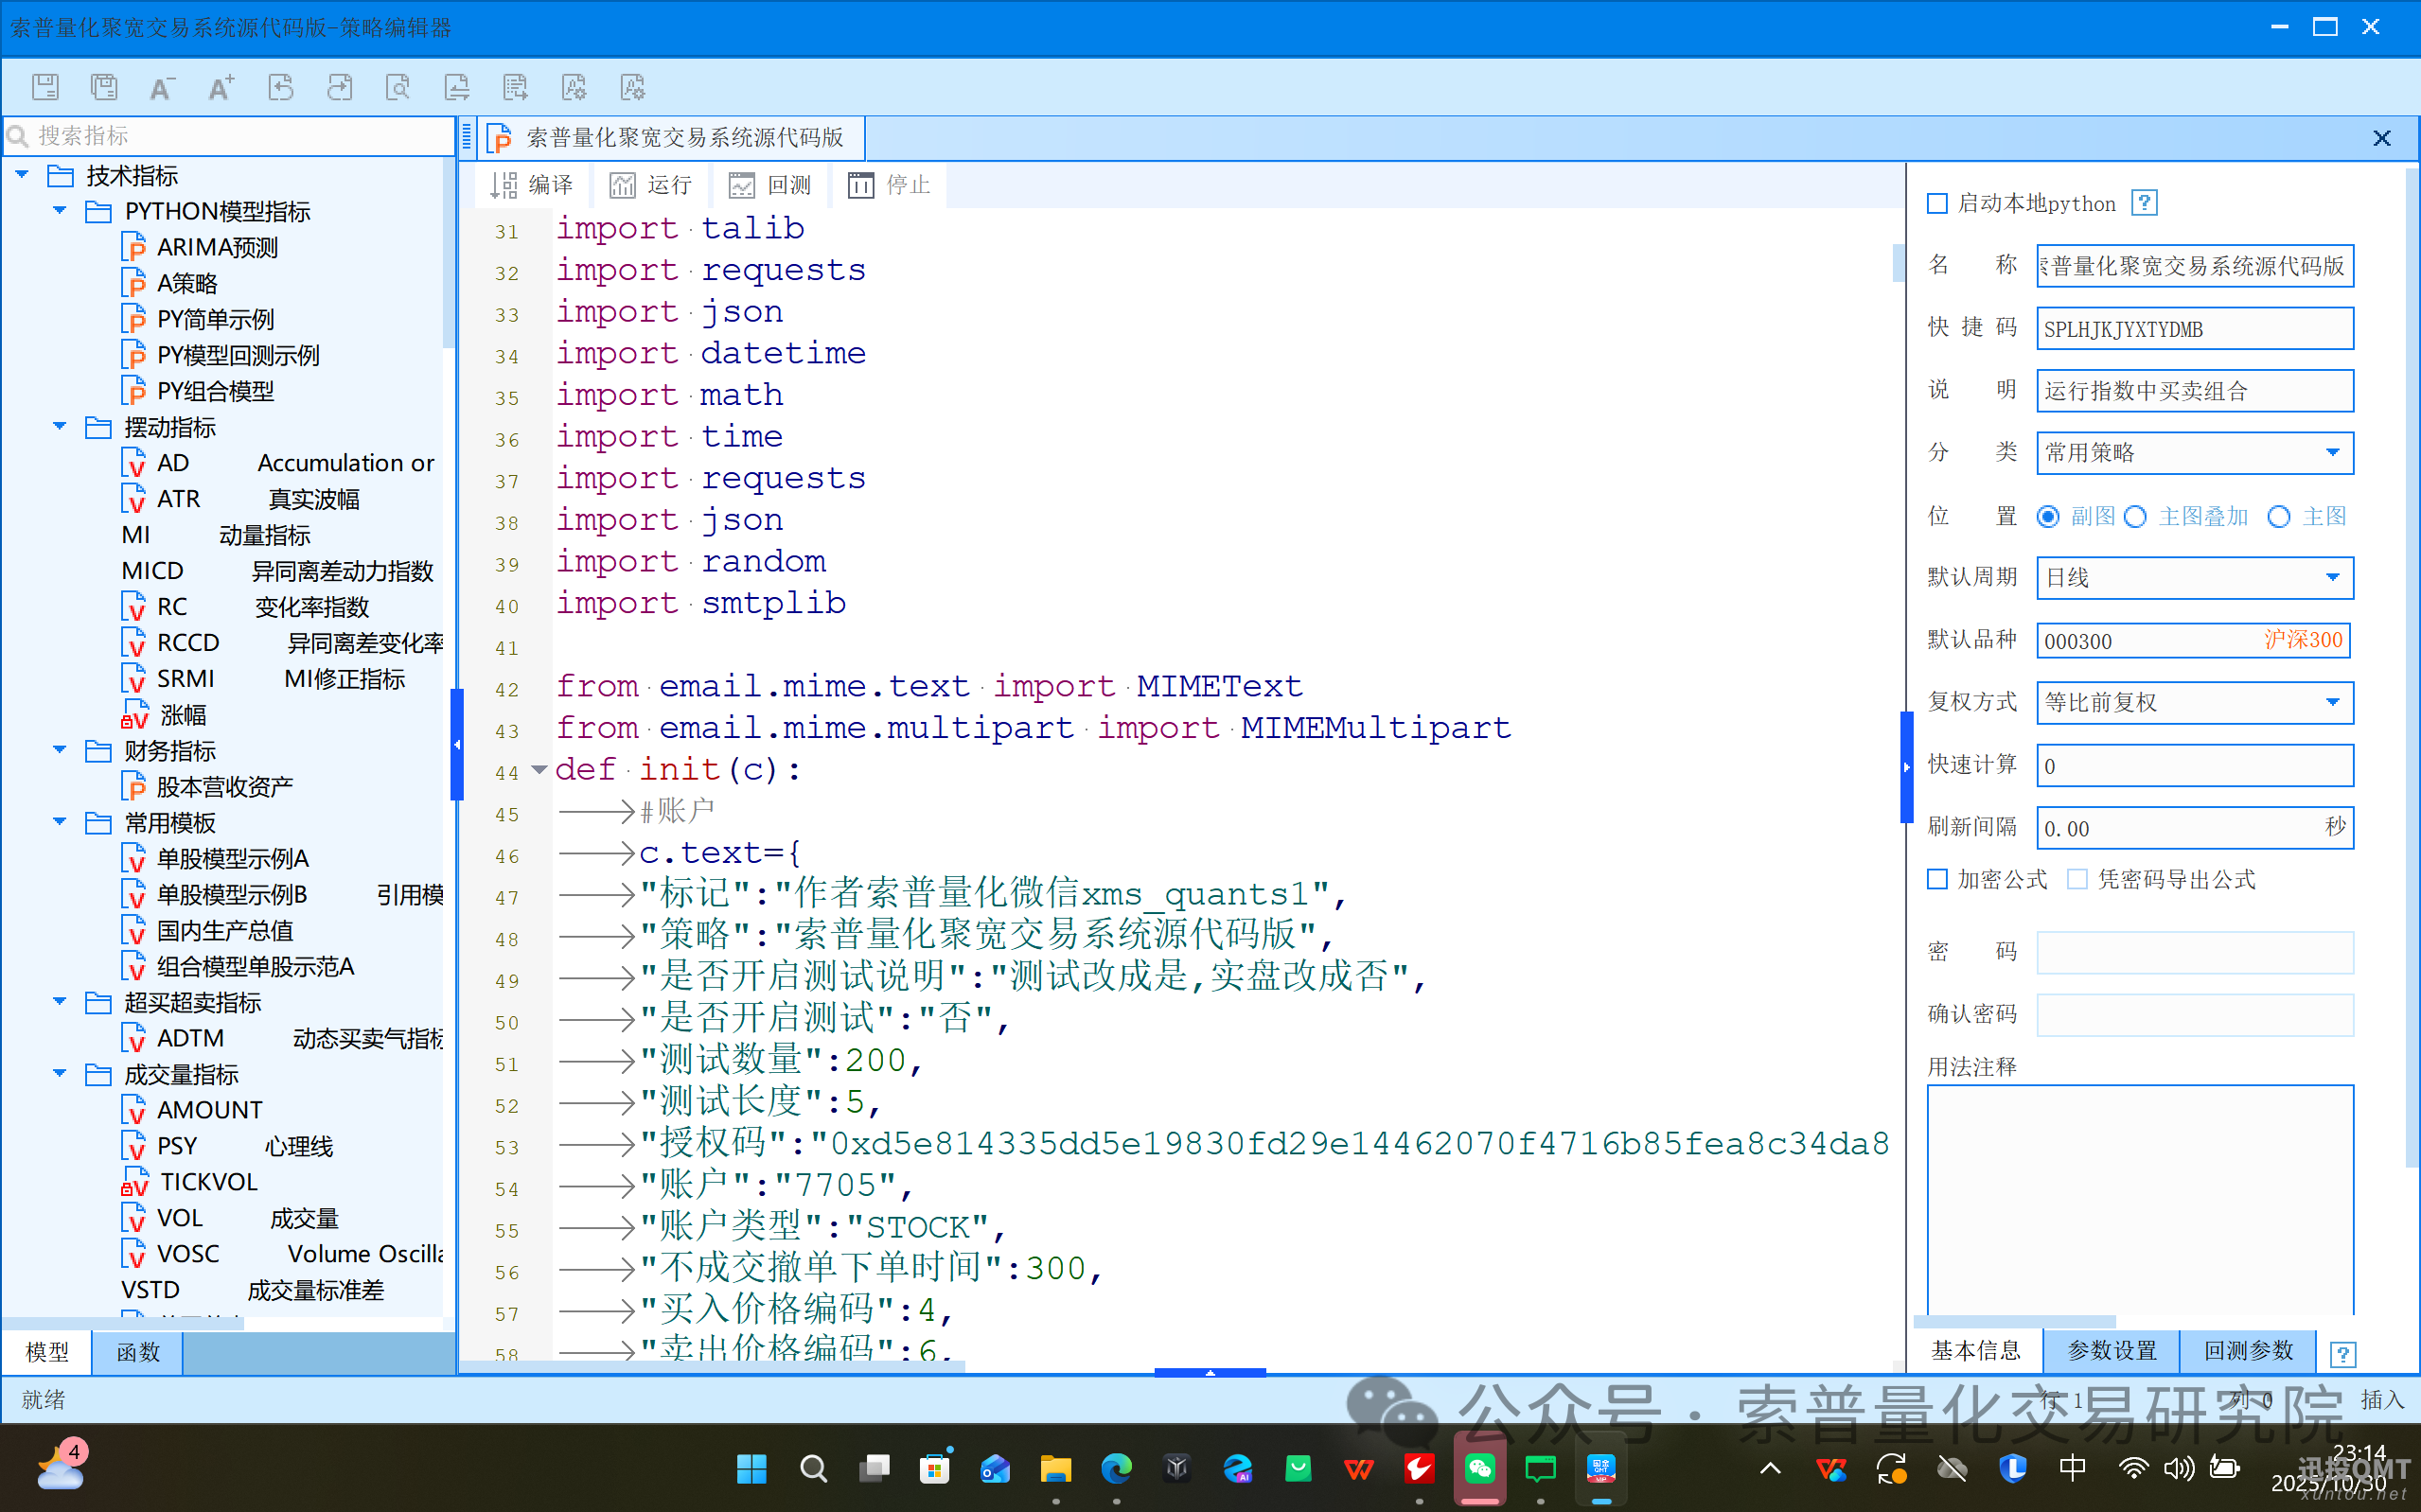This screenshot has width=2421, height=1512.
Task: Click the 运行 run button
Action: click(x=651, y=185)
